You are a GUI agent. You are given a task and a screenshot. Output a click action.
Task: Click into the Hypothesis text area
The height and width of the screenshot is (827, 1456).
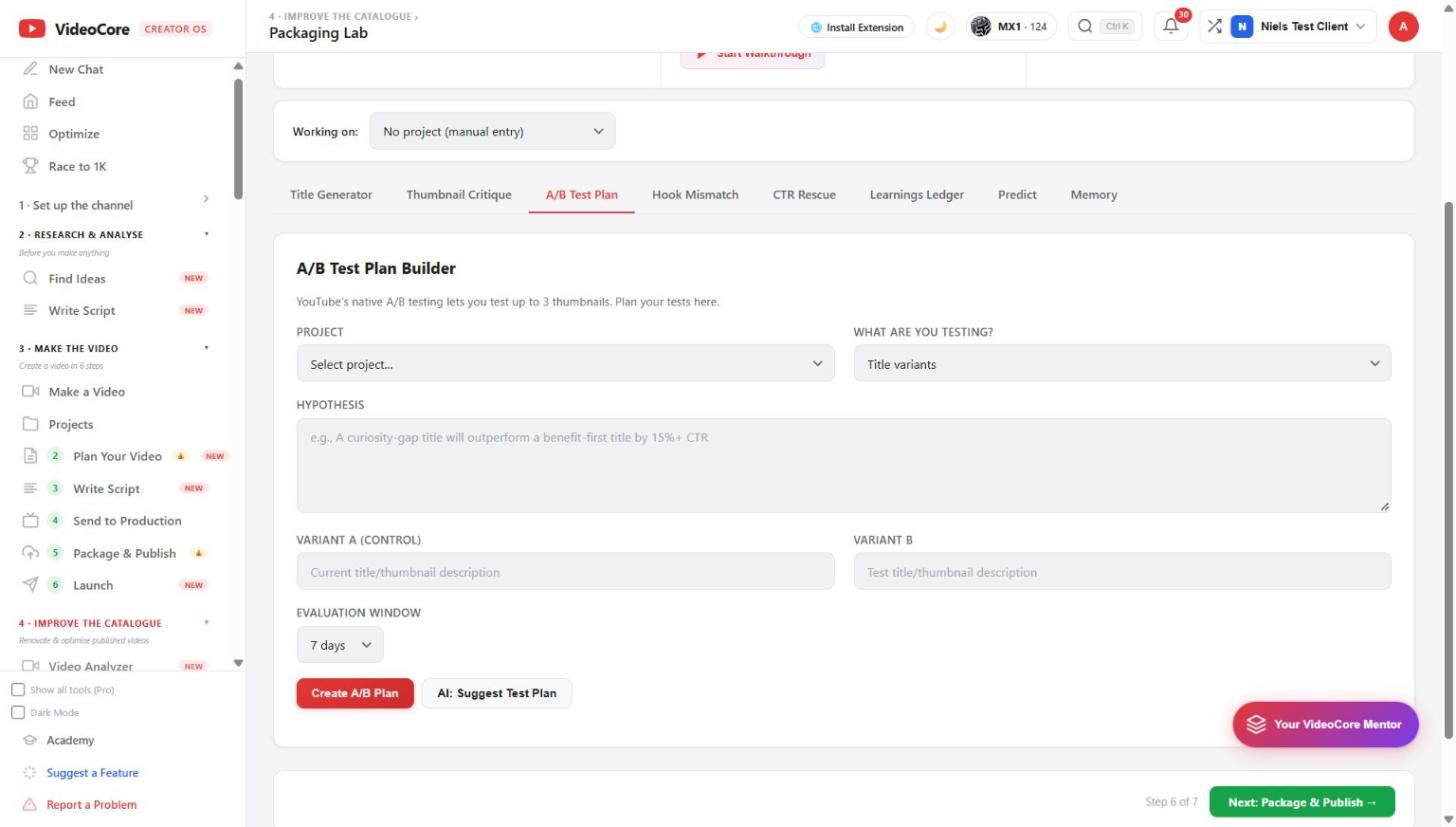tap(843, 466)
